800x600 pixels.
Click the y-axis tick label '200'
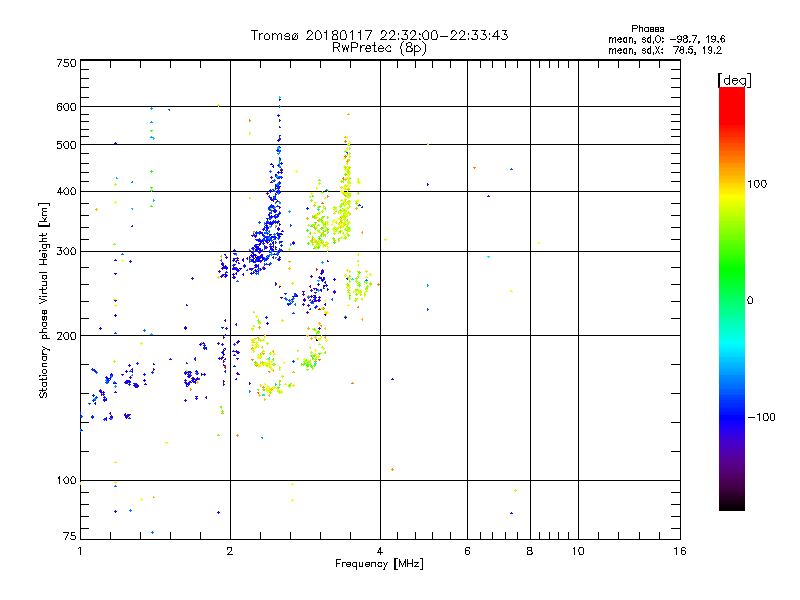pyautogui.click(x=66, y=336)
